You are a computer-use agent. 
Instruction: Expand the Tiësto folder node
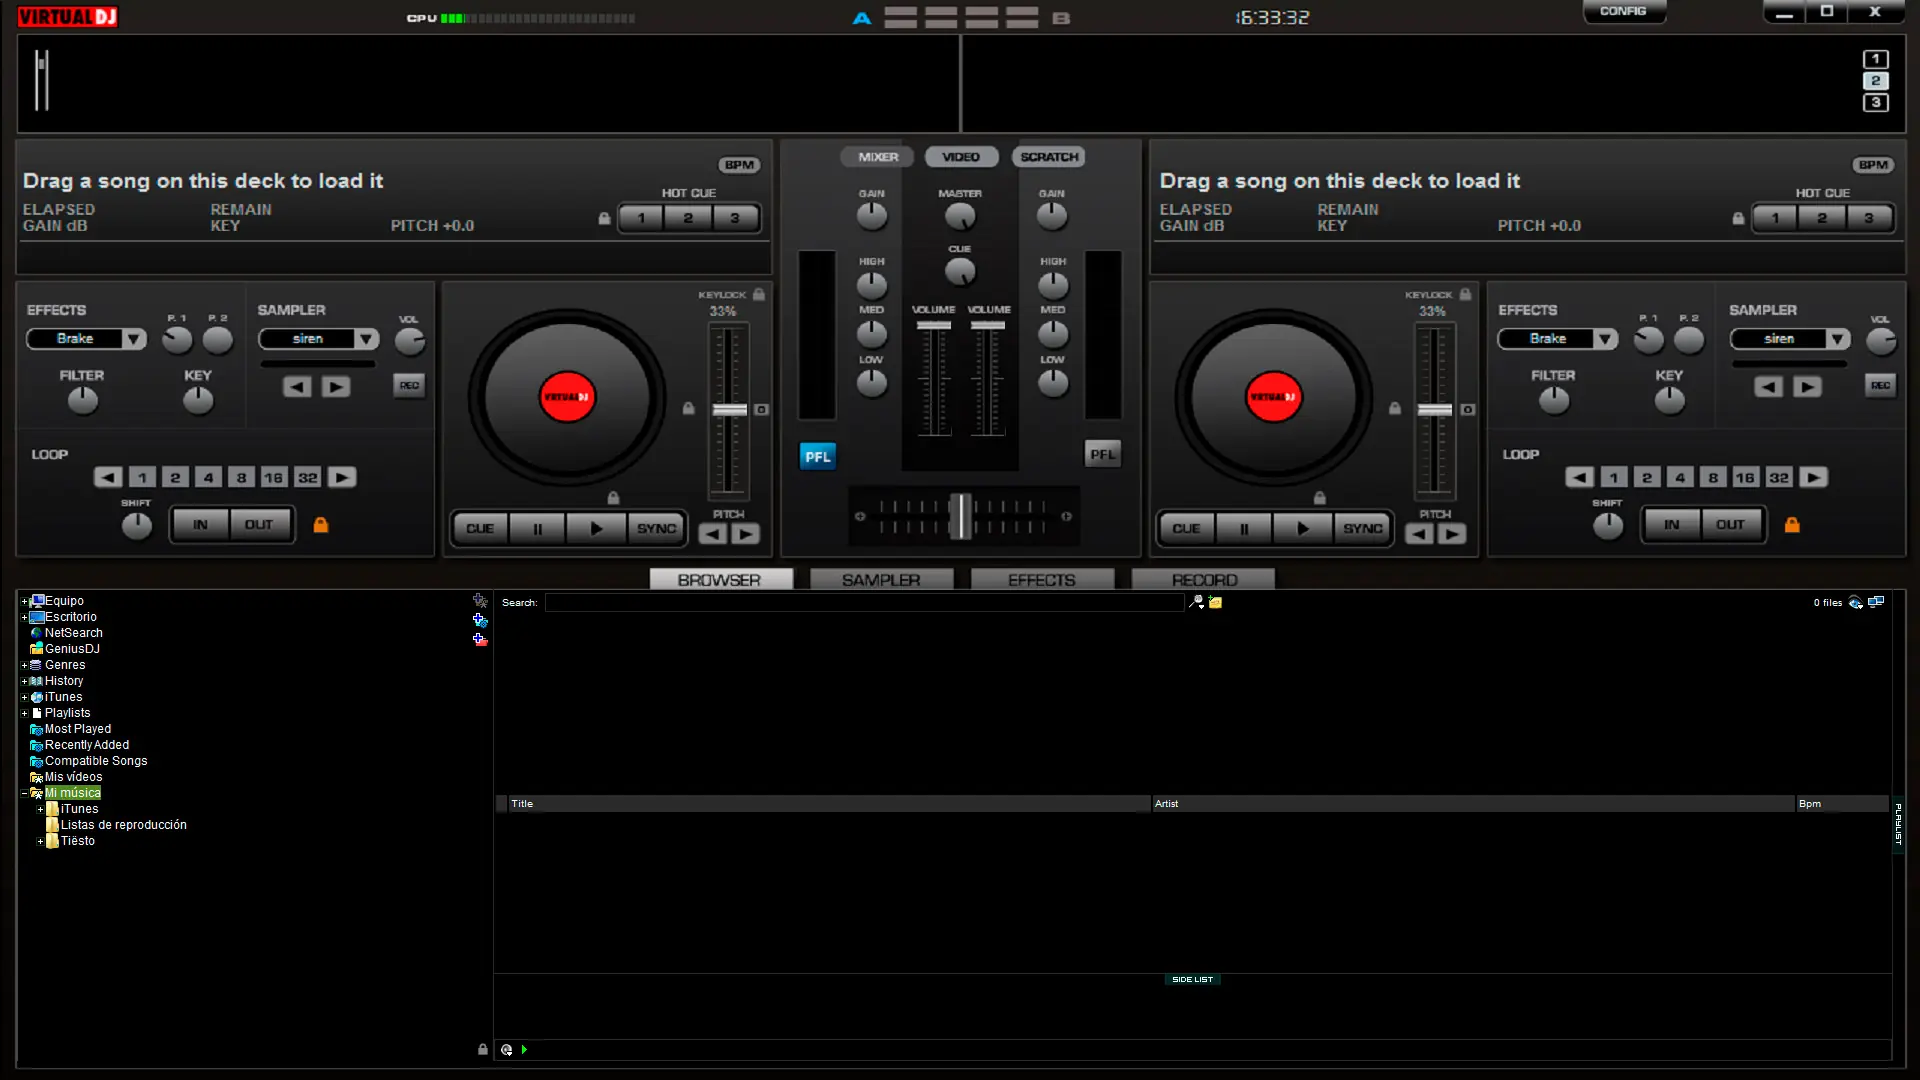click(40, 841)
